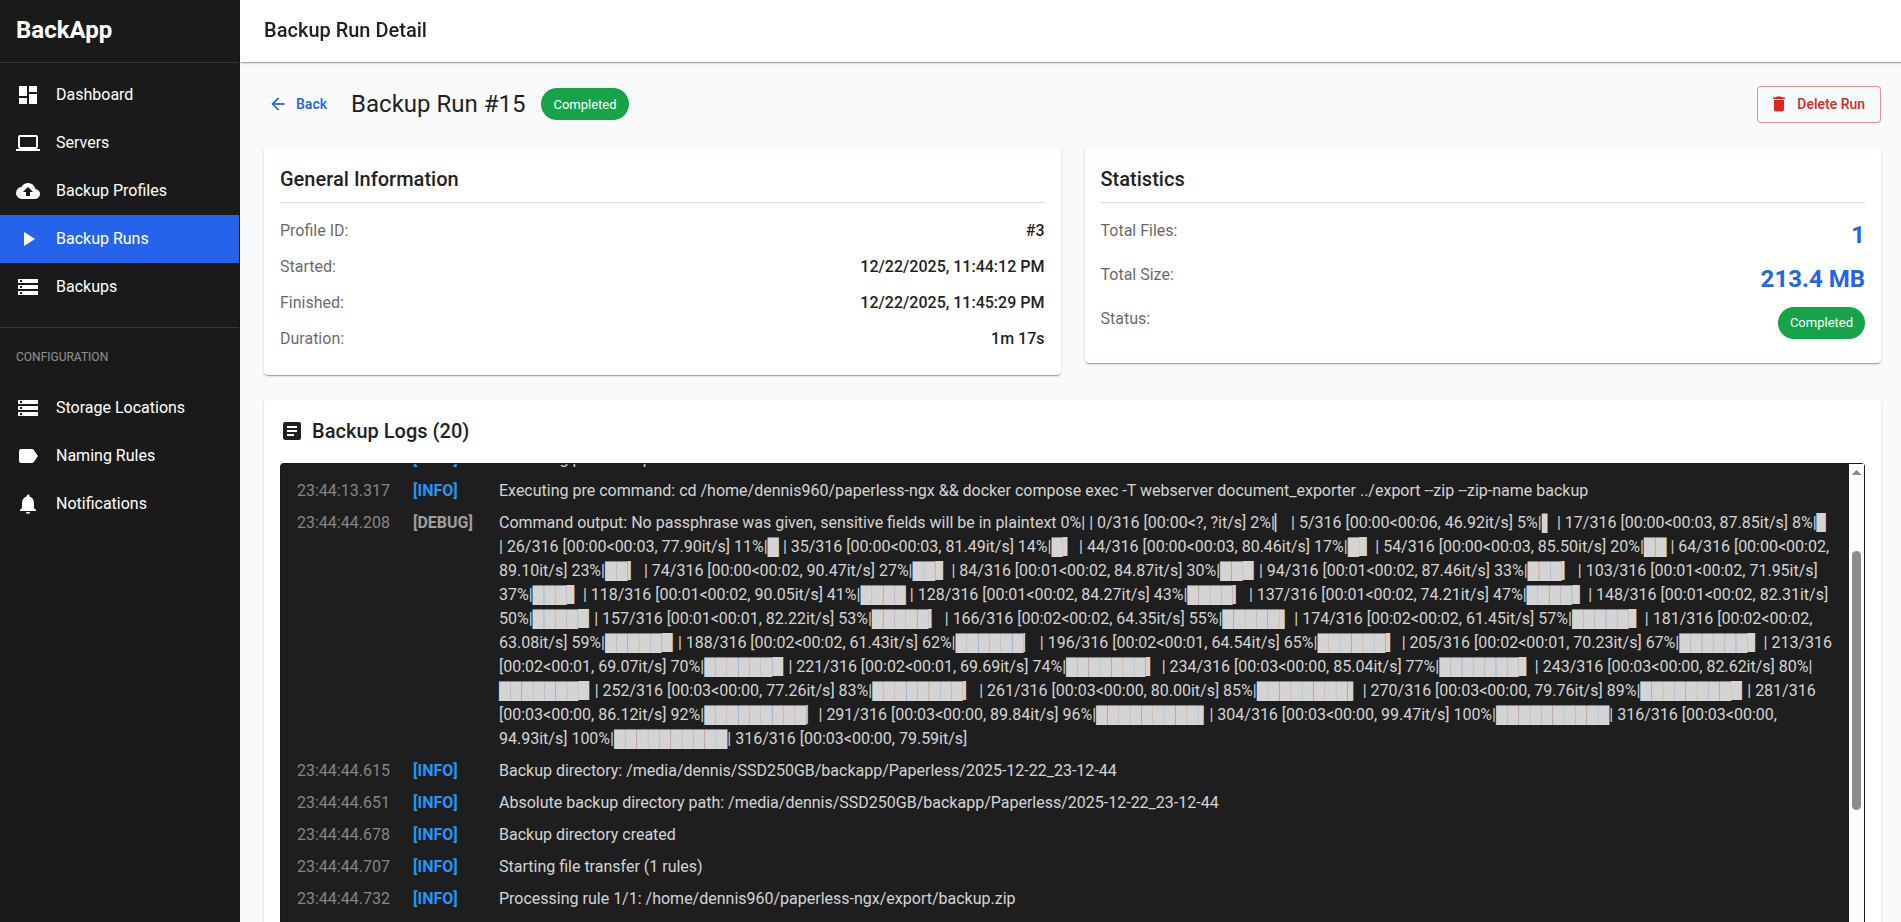Click the Servers laptop icon

click(x=28, y=143)
